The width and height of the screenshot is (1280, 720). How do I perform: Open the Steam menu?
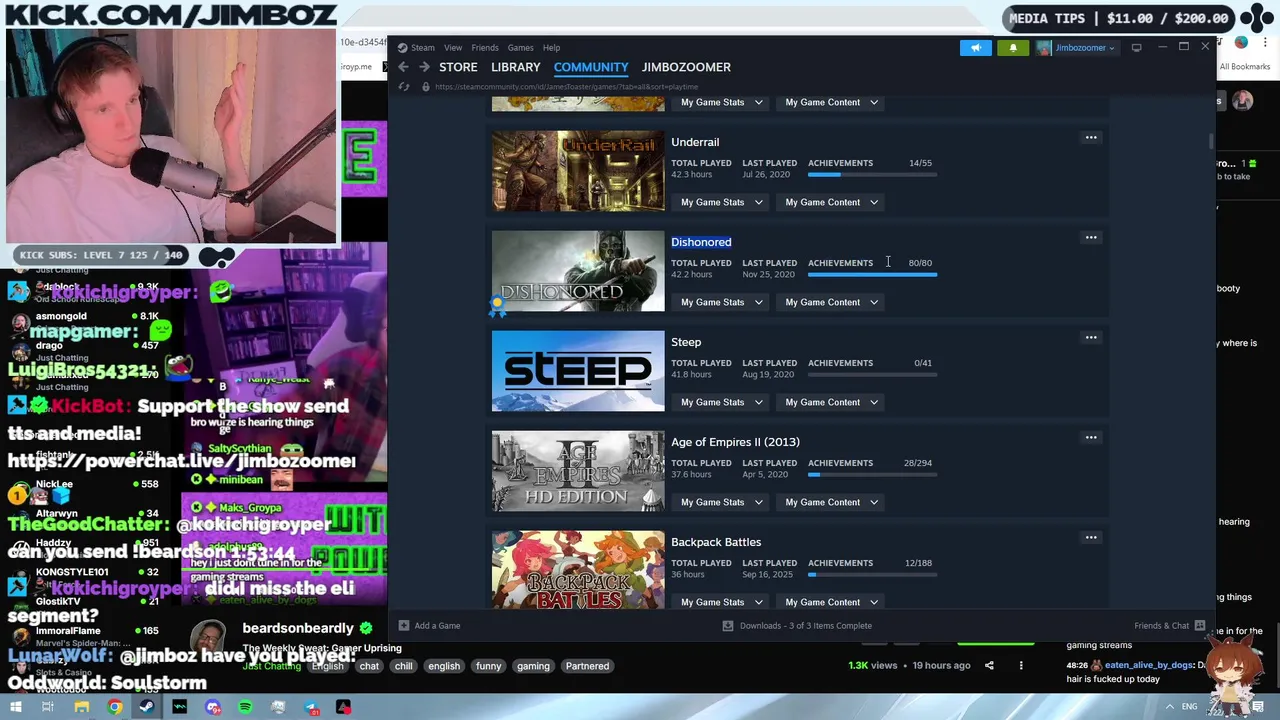422,47
